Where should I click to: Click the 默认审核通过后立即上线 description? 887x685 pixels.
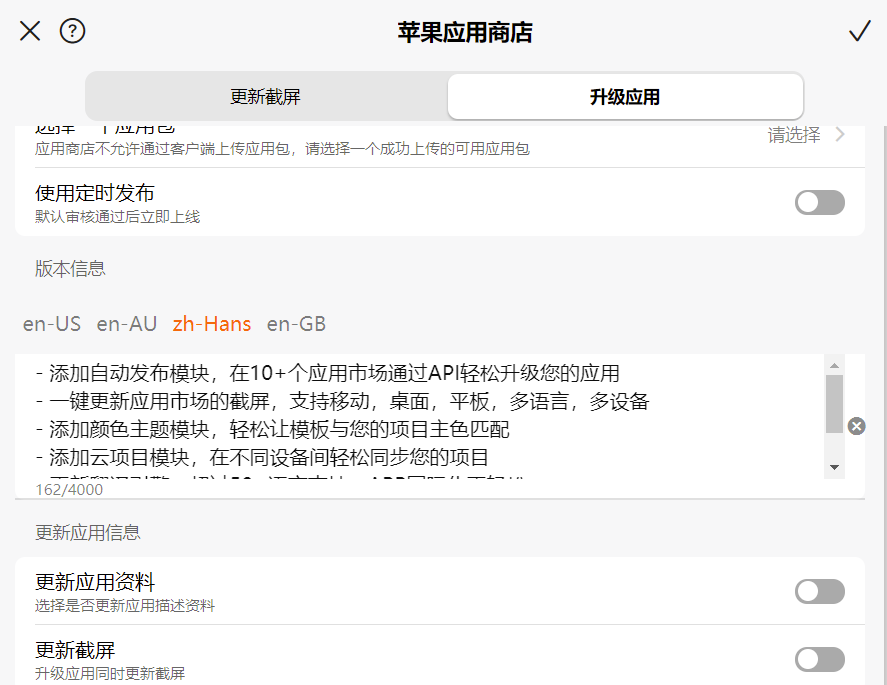point(118,217)
